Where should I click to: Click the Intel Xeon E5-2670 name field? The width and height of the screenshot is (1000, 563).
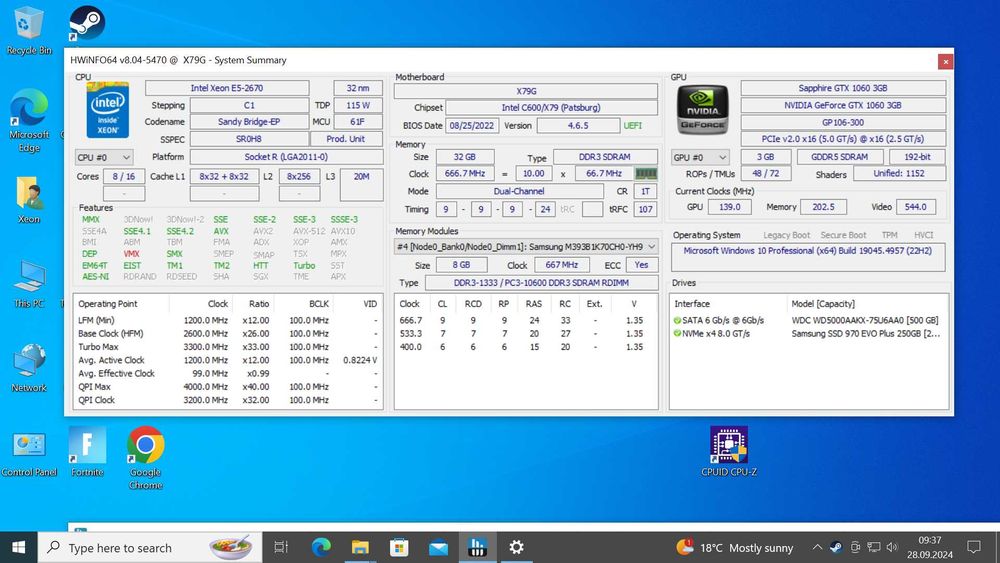pos(227,88)
